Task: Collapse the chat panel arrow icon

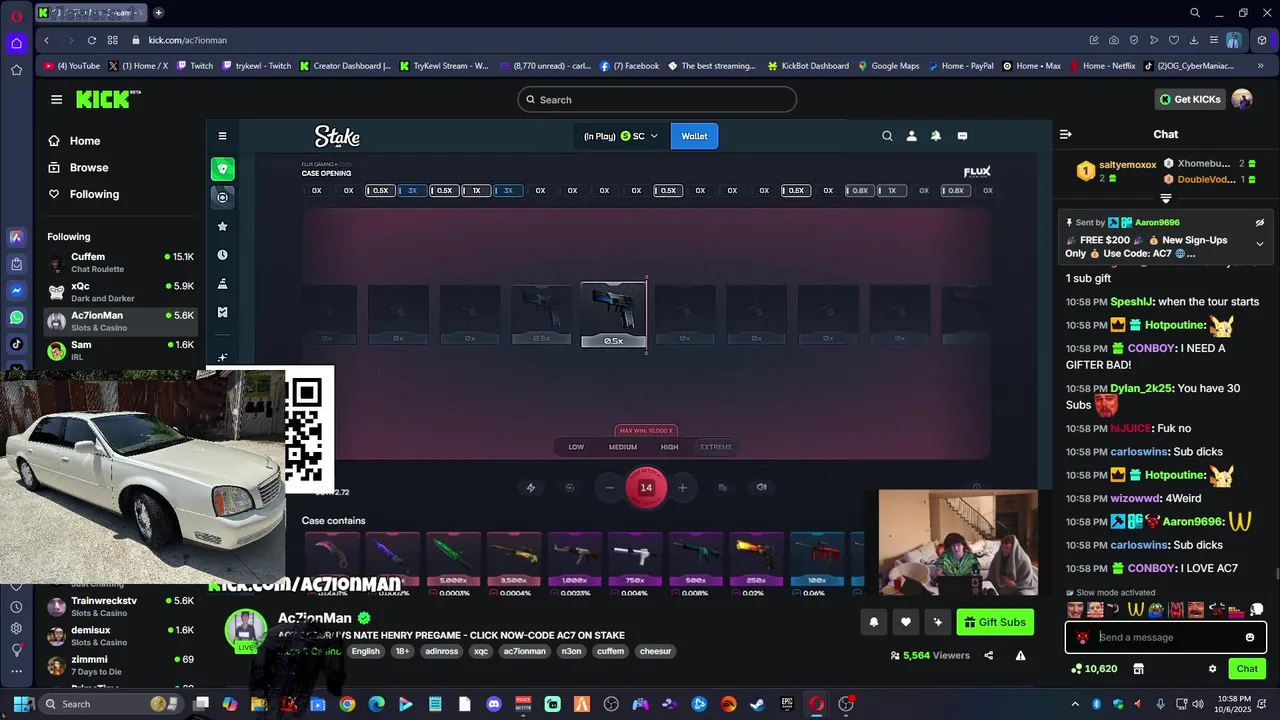Action: [x=1066, y=134]
